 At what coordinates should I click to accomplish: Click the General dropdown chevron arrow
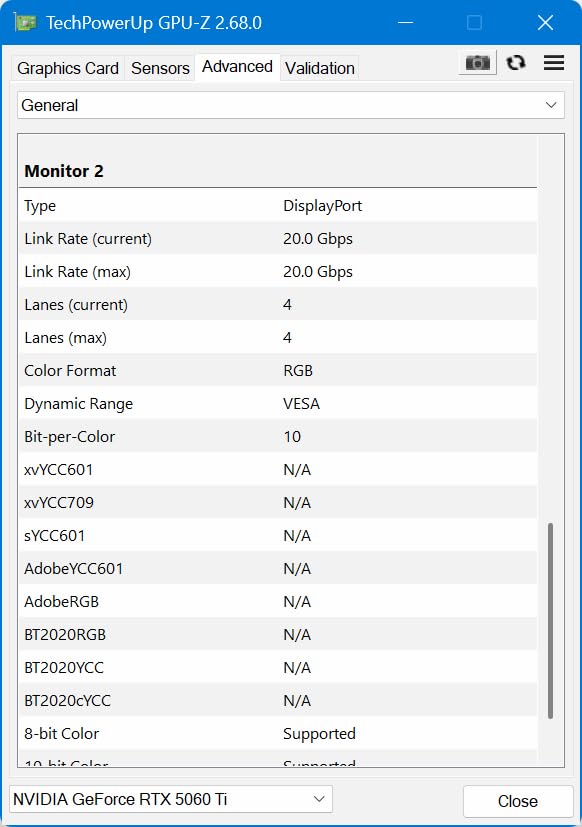tap(551, 105)
